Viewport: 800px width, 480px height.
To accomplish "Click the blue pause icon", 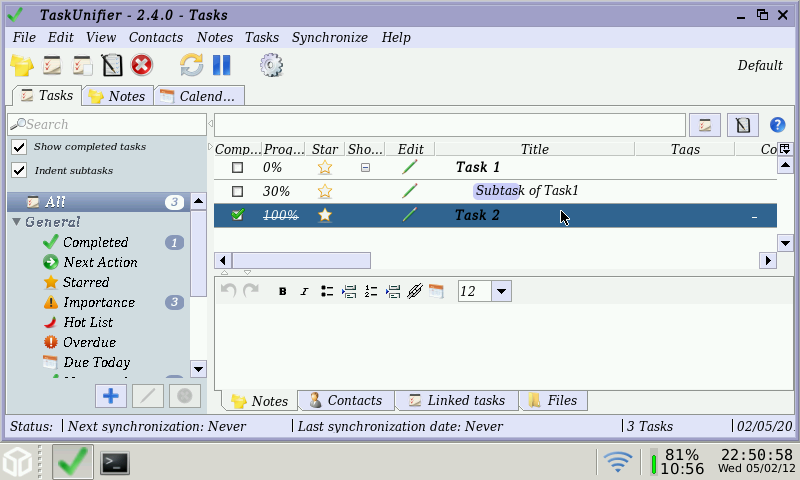I will click(221, 65).
